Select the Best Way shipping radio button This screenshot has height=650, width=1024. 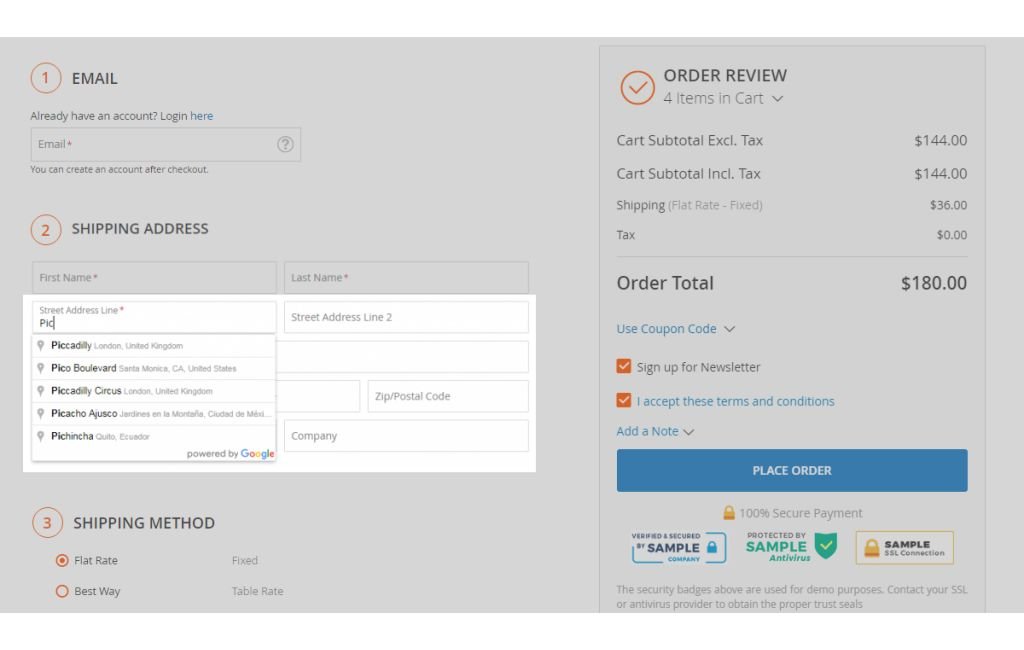pos(62,591)
